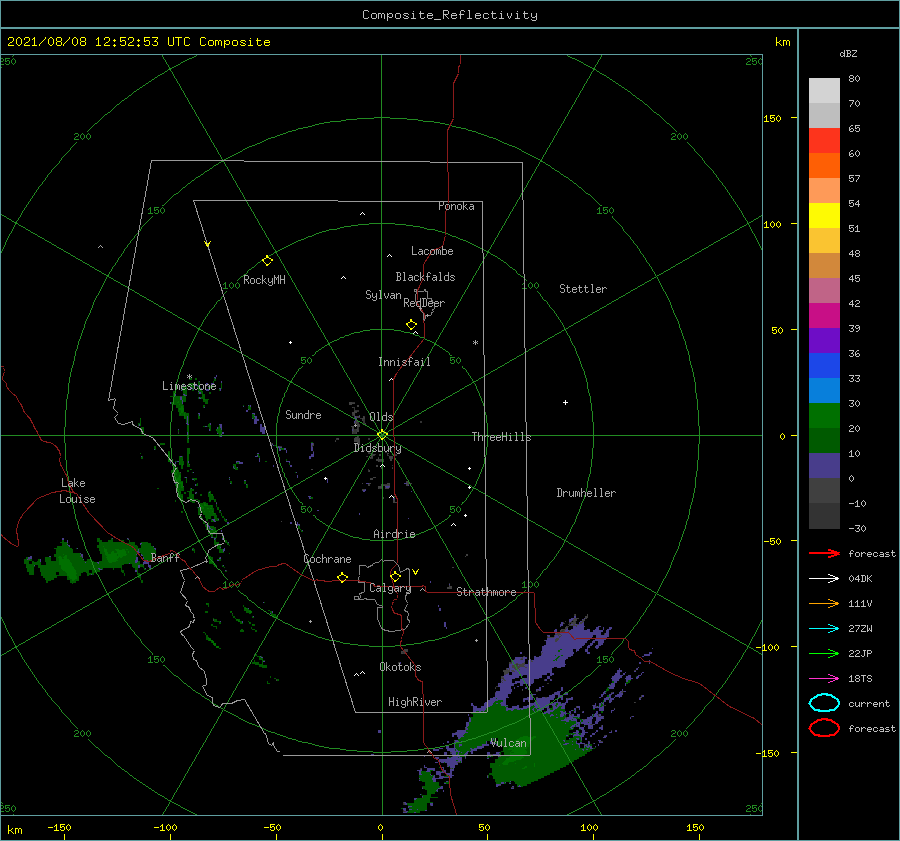Click the cyan 27ZW arrow icon
Image resolution: width=900 pixels, height=841 pixels.
tap(824, 629)
